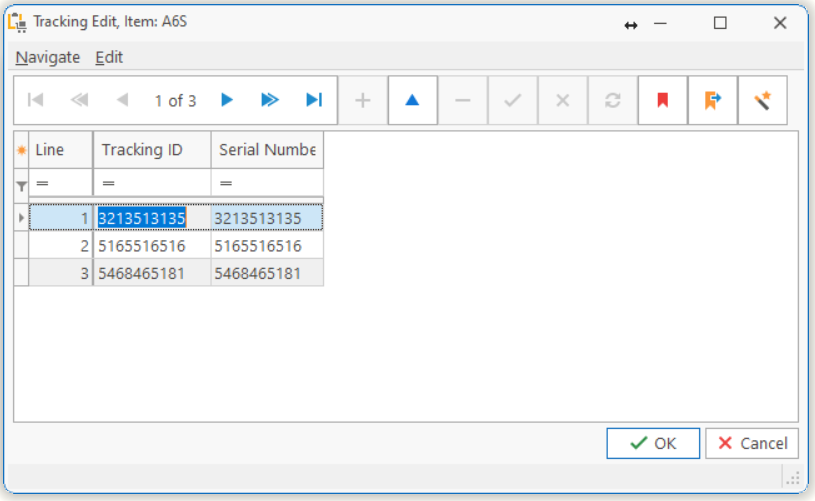
Task: Set a bookmark with the red icon
Action: pos(662,101)
